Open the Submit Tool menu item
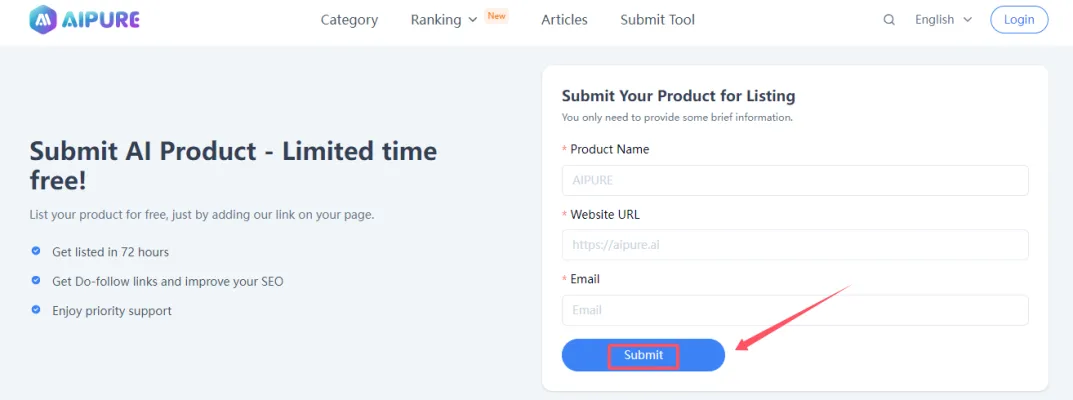This screenshot has height=400, width=1073. coord(657,20)
